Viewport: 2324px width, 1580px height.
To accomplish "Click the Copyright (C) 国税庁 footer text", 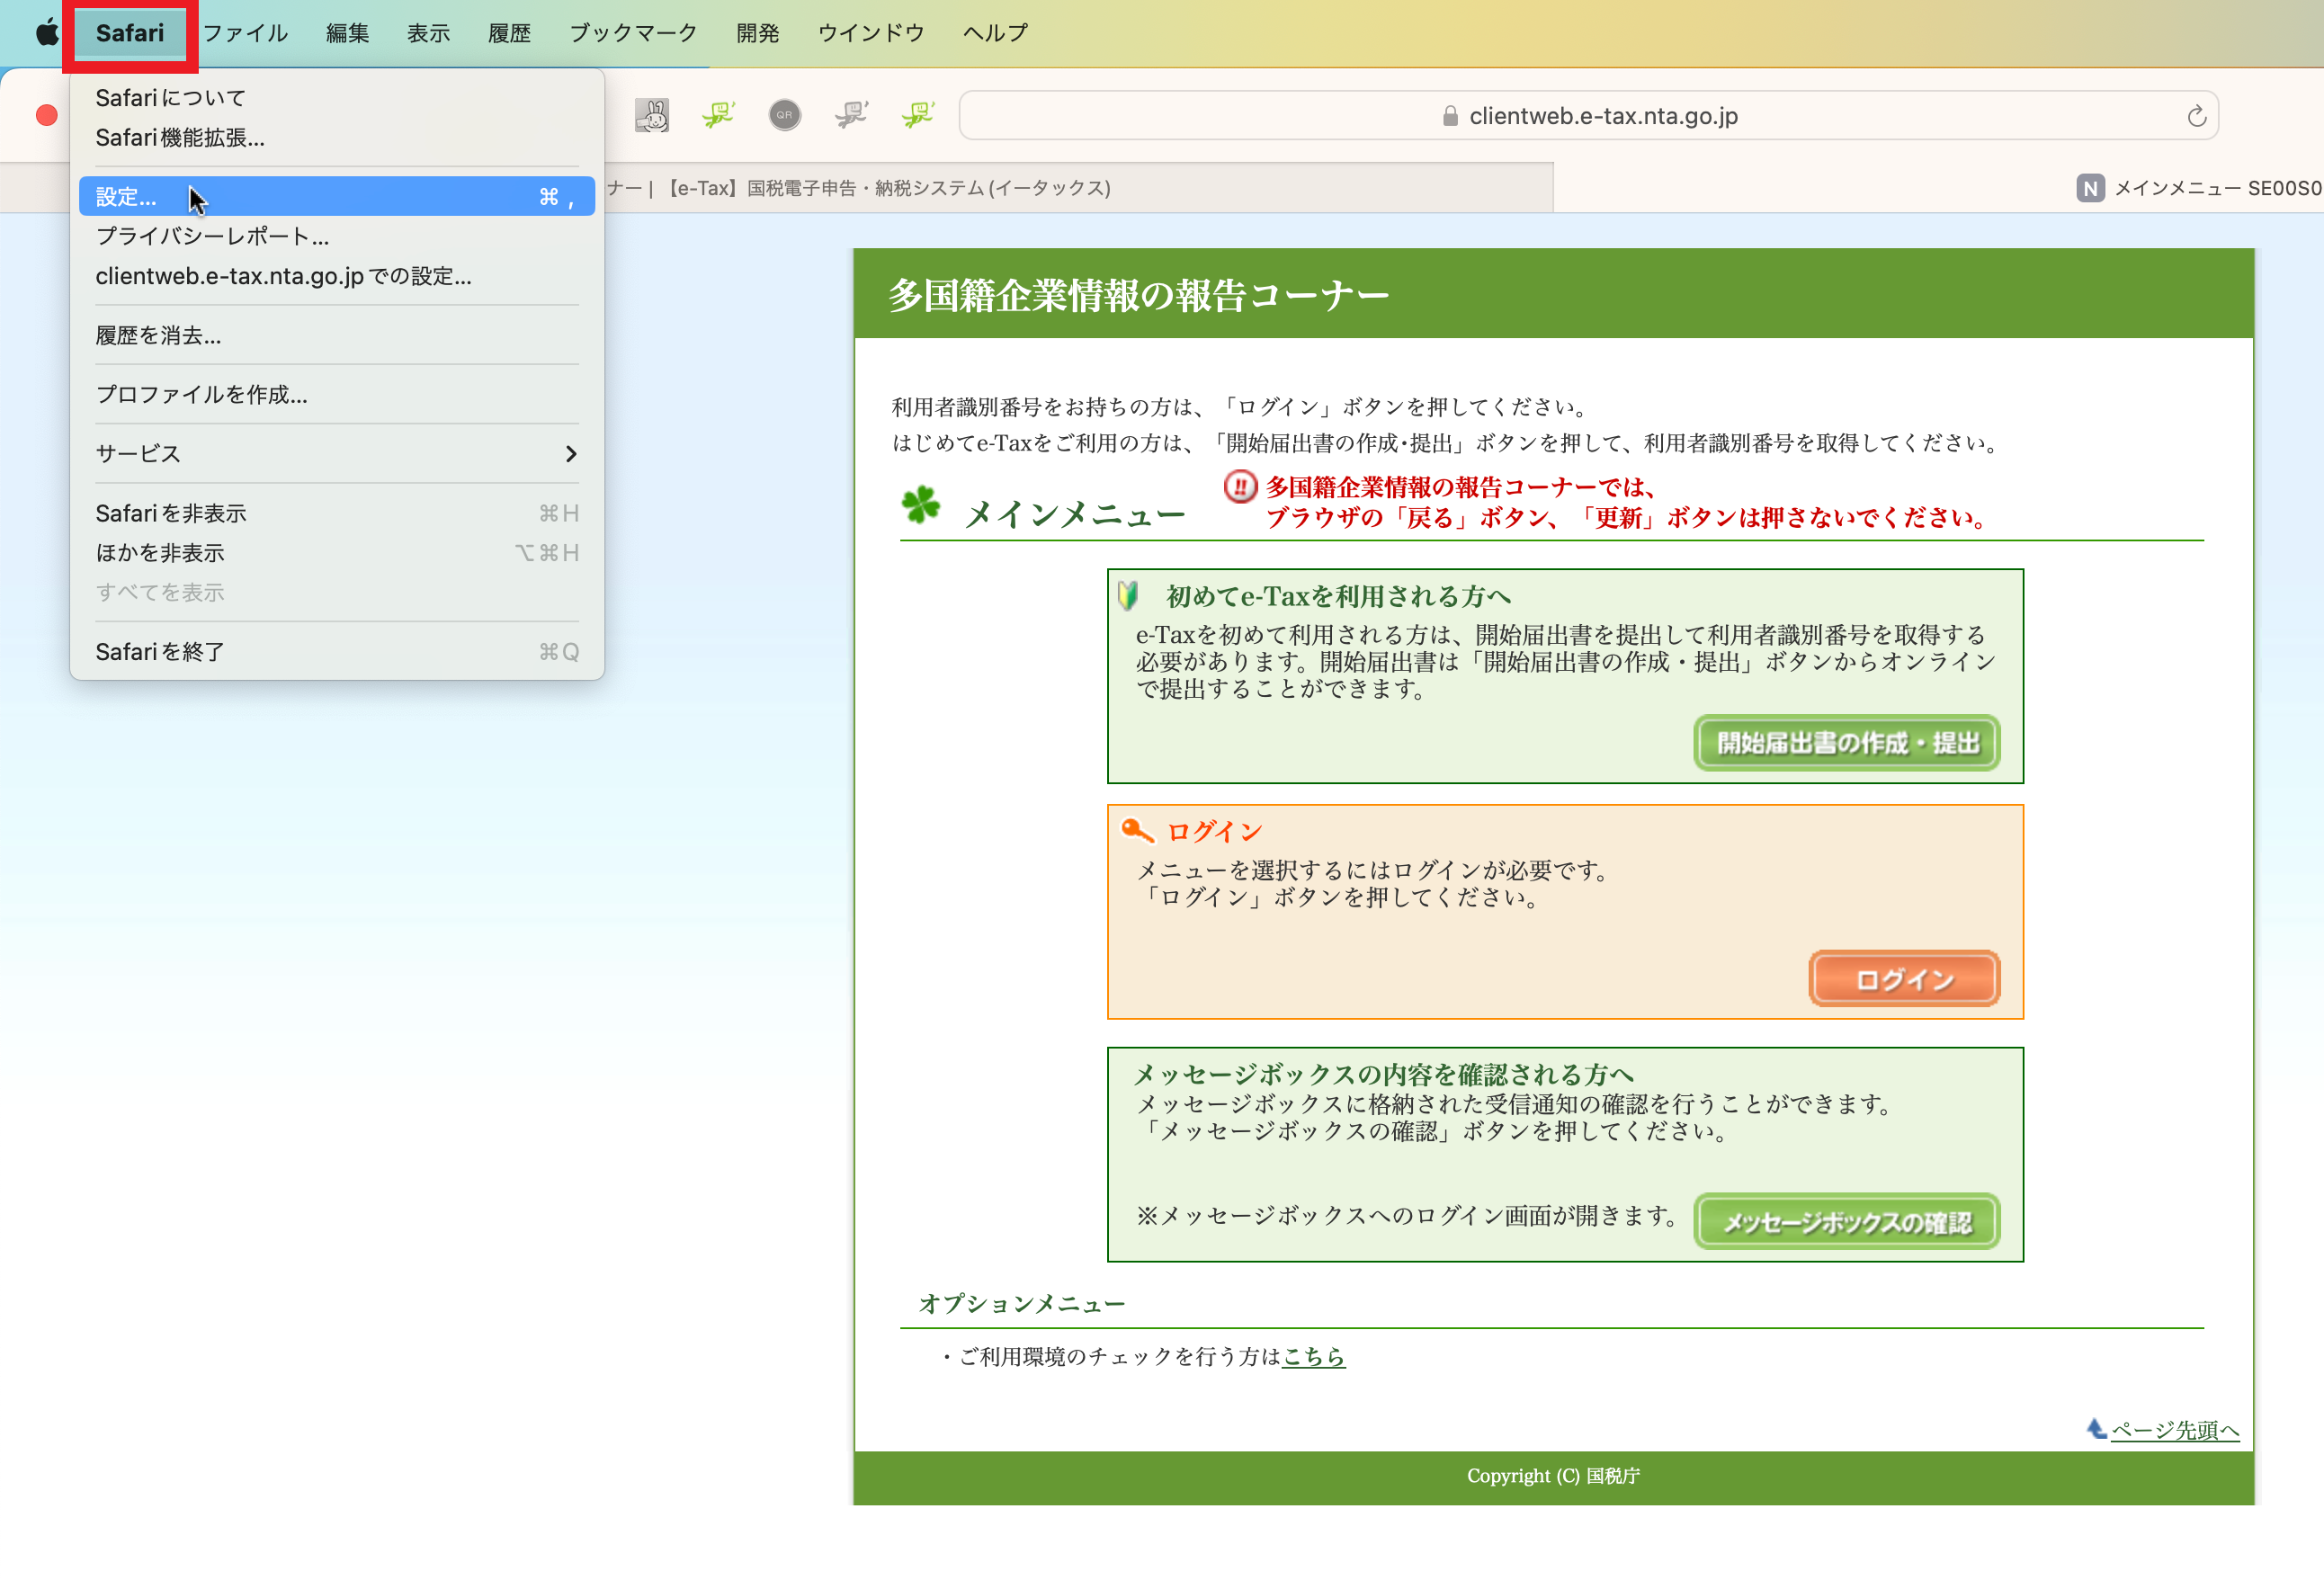I will tap(1552, 1475).
